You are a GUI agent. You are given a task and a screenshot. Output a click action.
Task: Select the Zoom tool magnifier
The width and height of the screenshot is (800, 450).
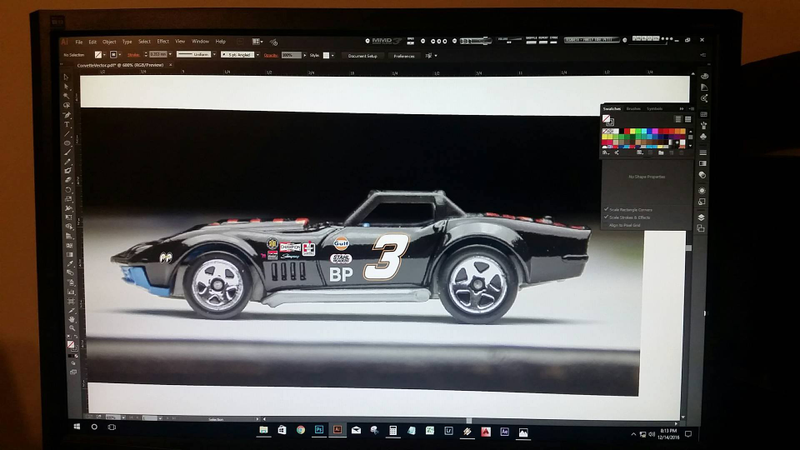coord(72,328)
